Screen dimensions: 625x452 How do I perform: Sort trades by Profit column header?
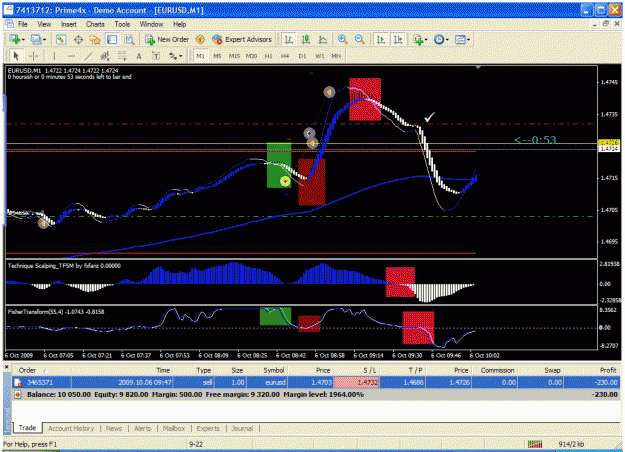592,370
